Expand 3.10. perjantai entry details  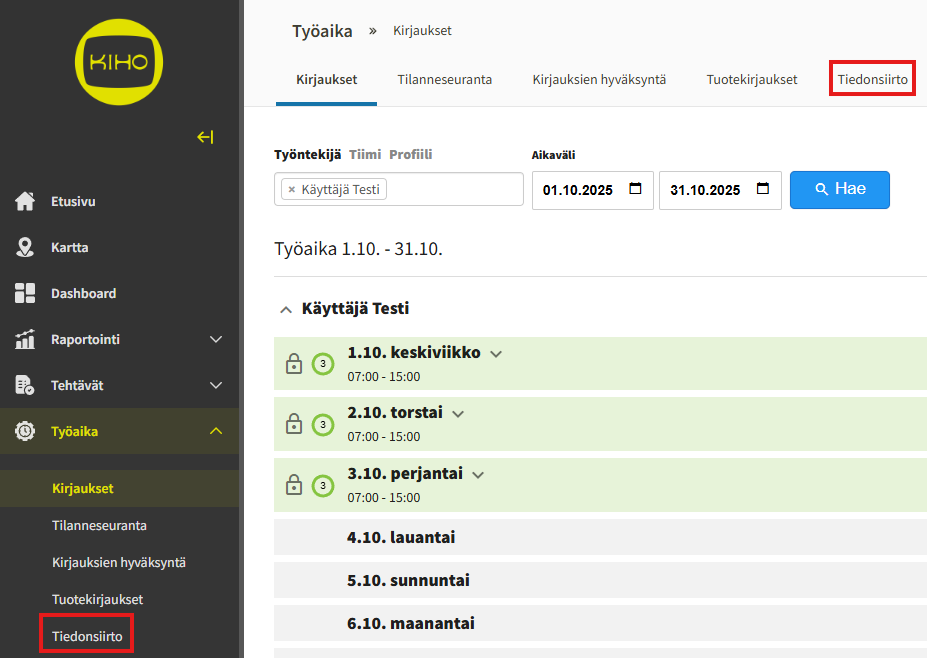[478, 475]
